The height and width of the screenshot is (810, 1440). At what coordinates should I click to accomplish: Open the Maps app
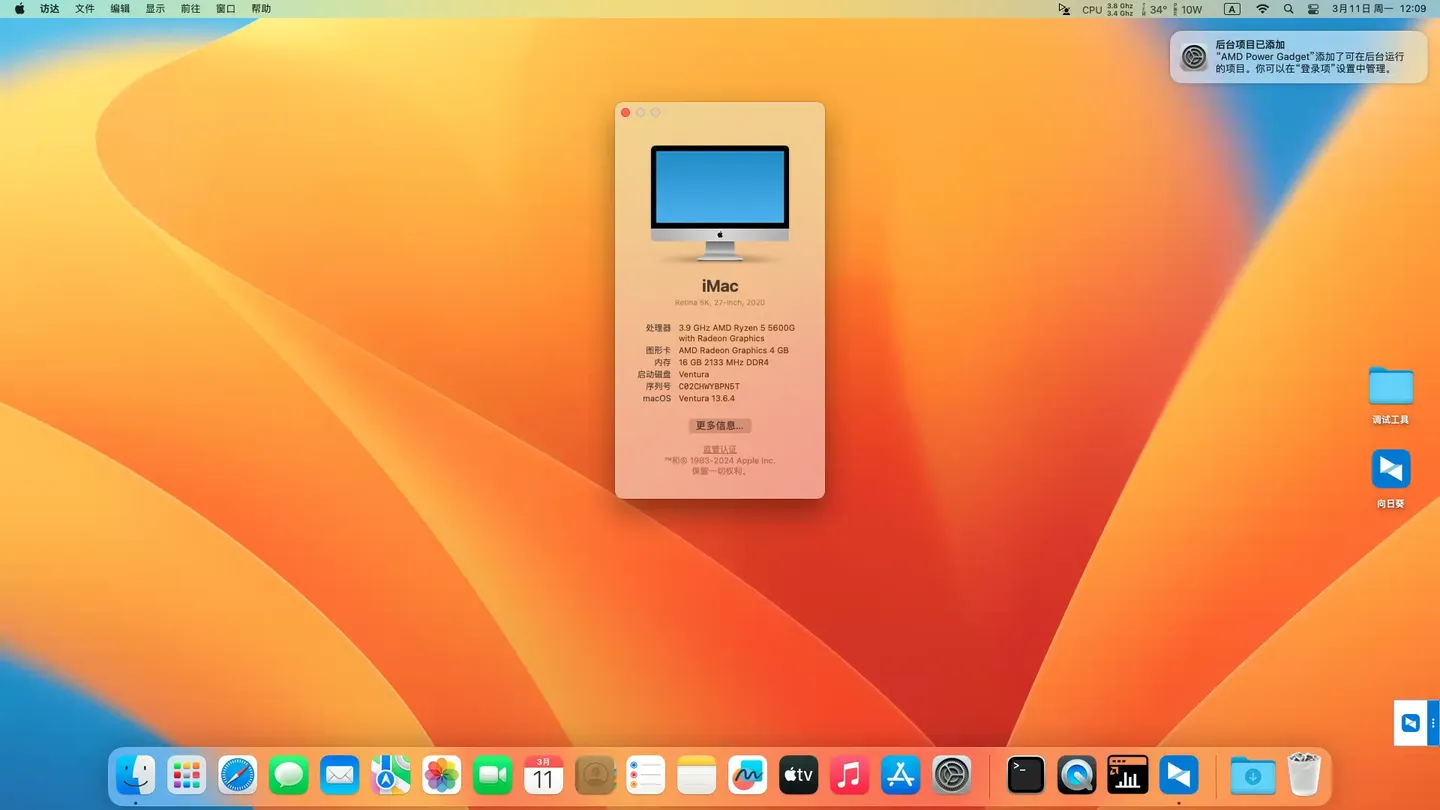point(390,775)
